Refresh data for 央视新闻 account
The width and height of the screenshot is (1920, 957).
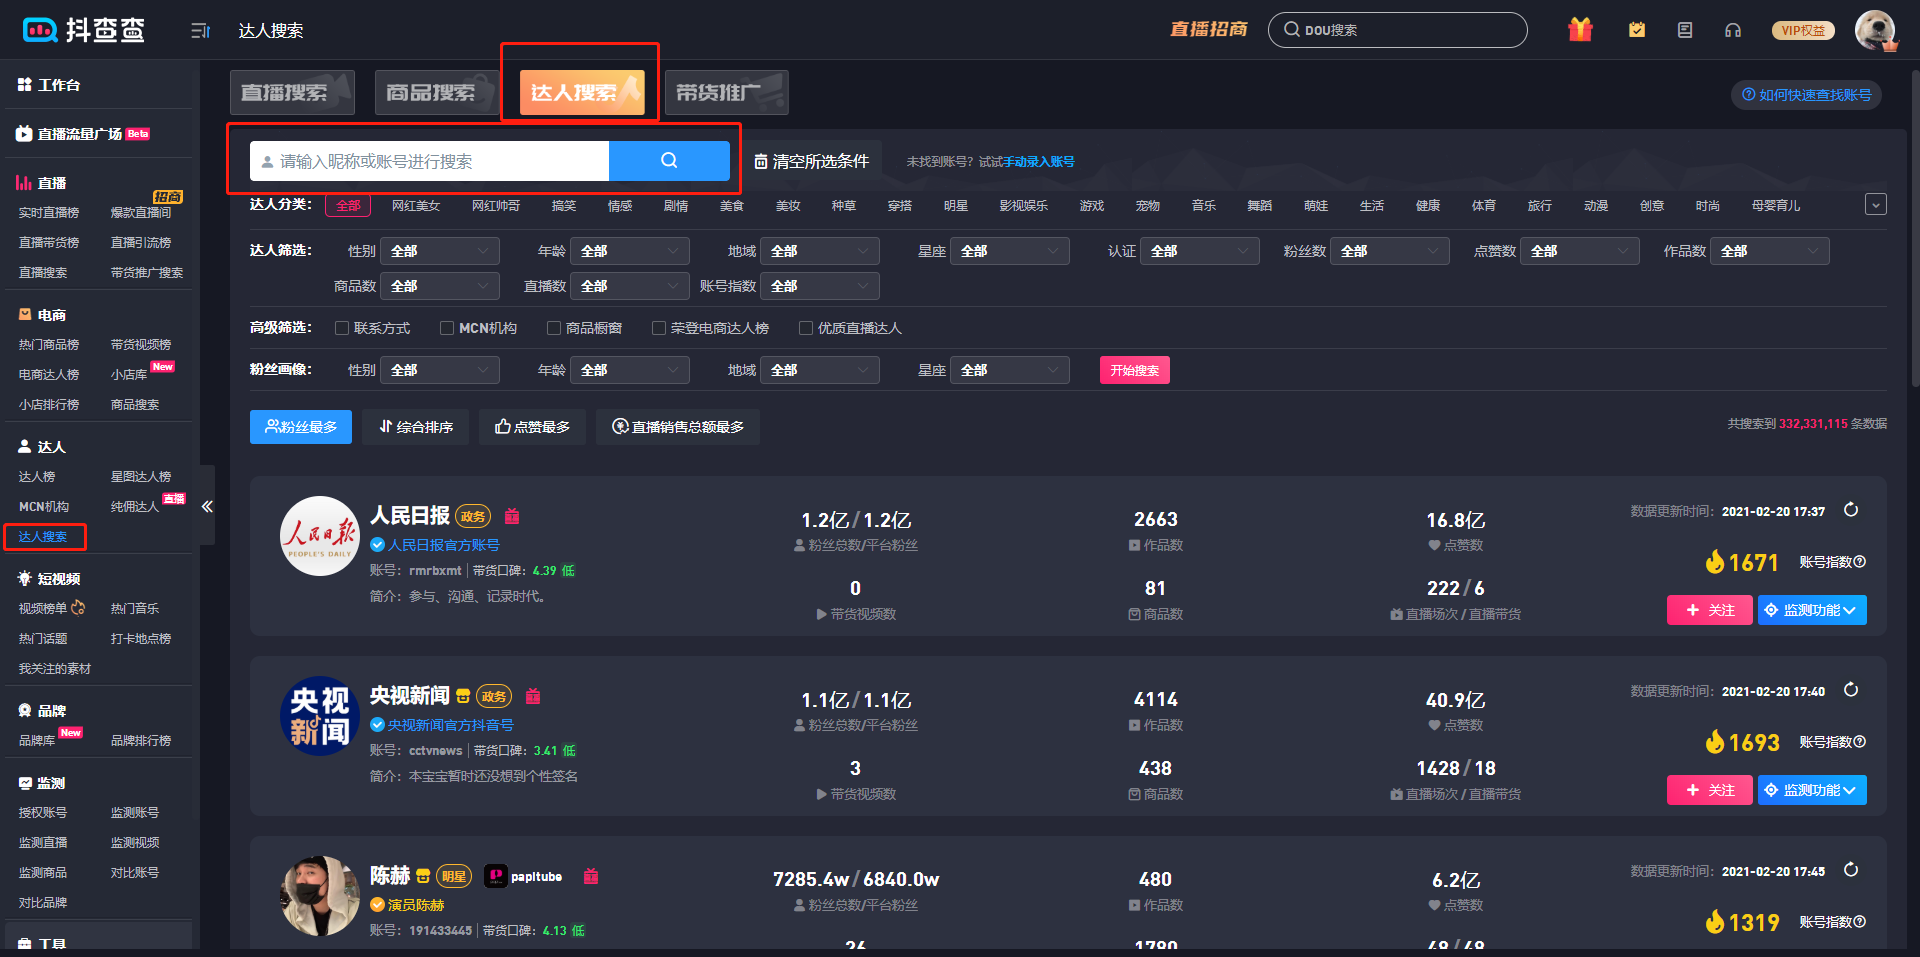click(x=1851, y=690)
